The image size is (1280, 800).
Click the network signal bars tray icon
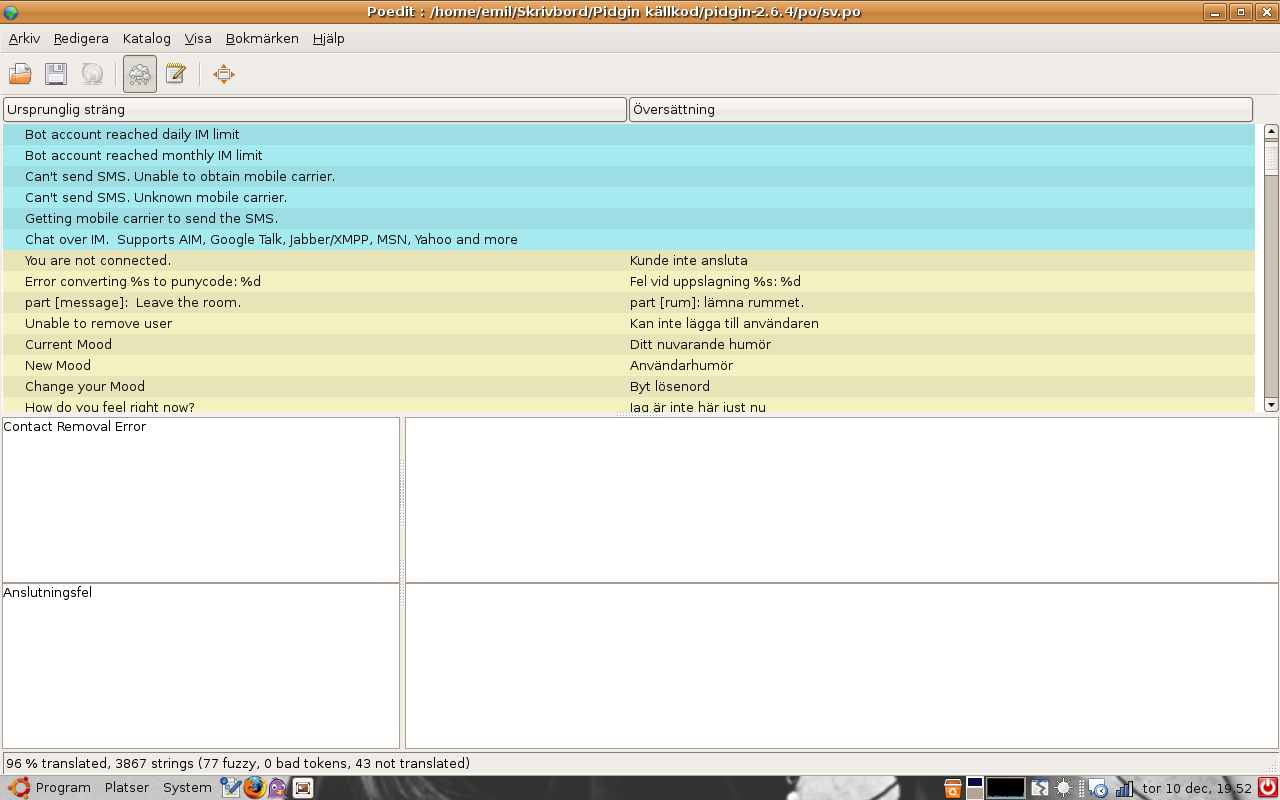[x=1124, y=788]
